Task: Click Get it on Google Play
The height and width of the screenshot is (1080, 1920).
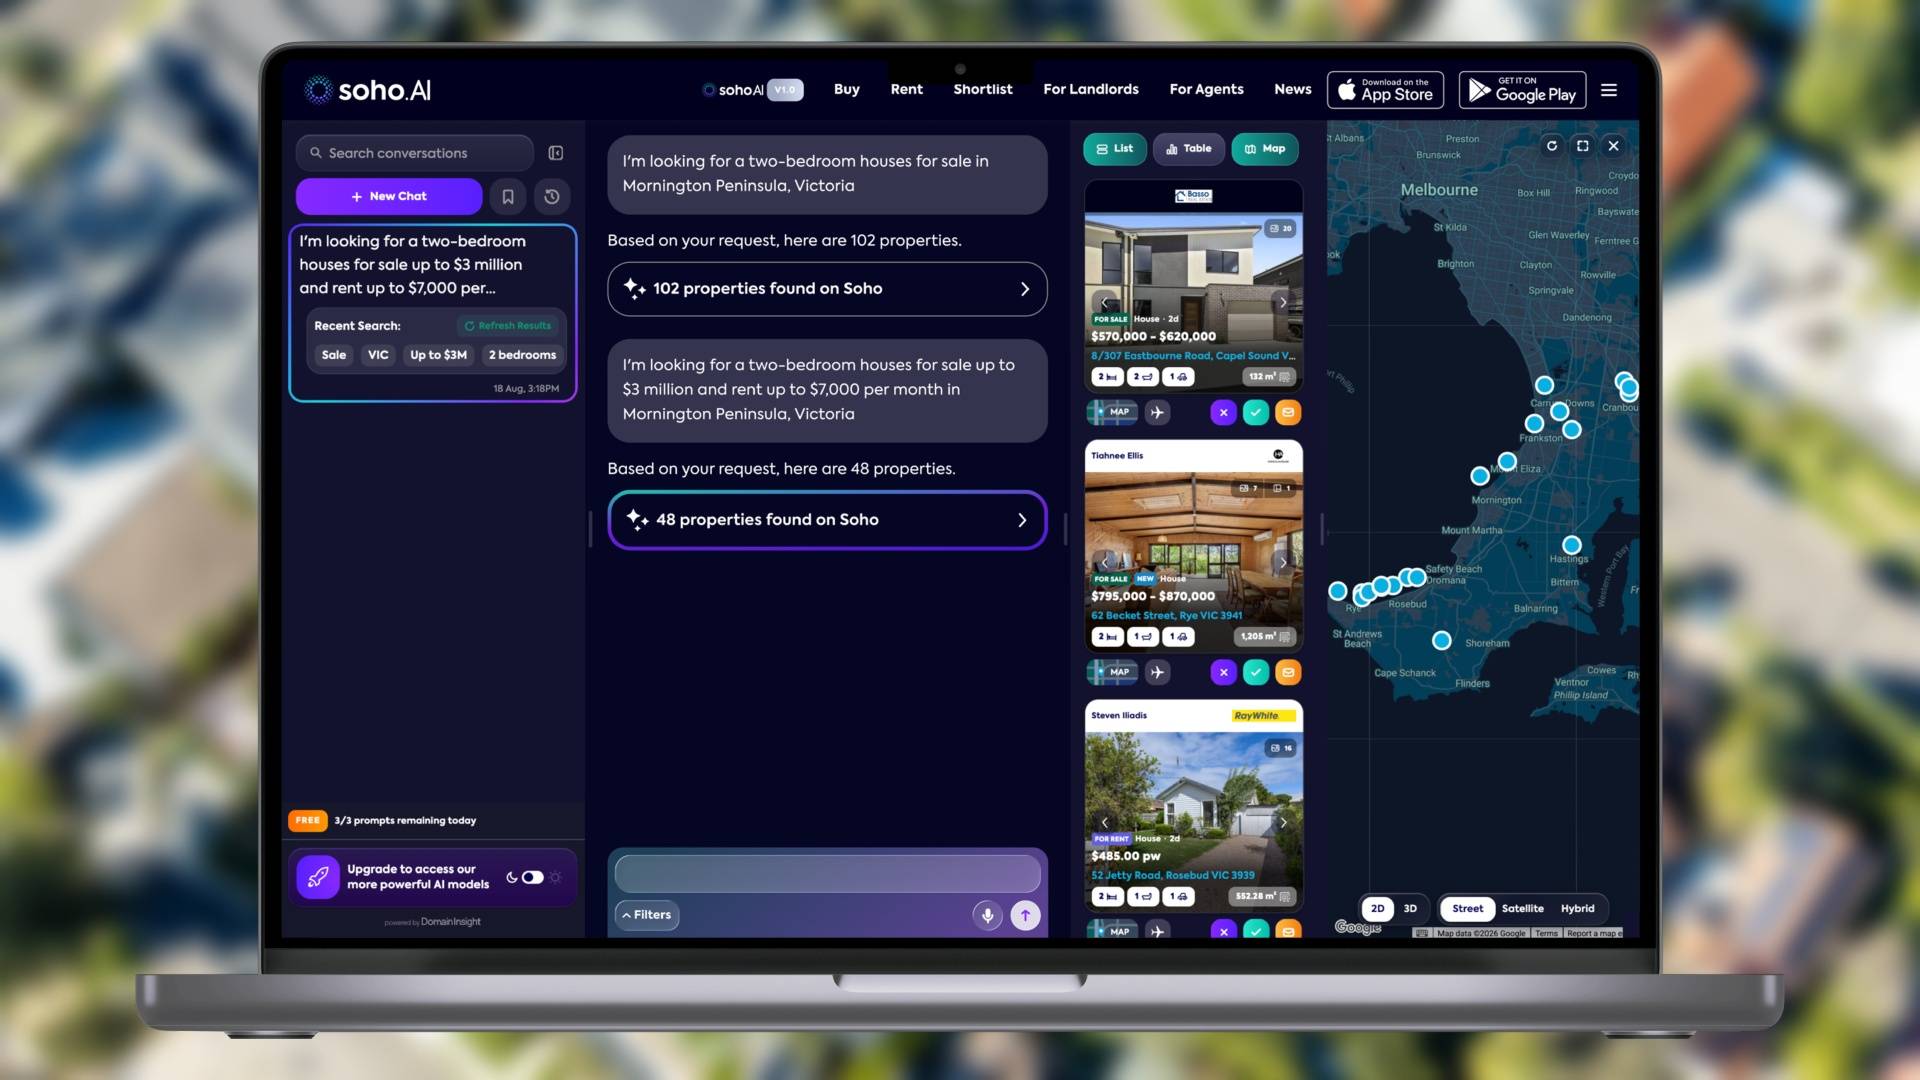Action: click(1522, 90)
